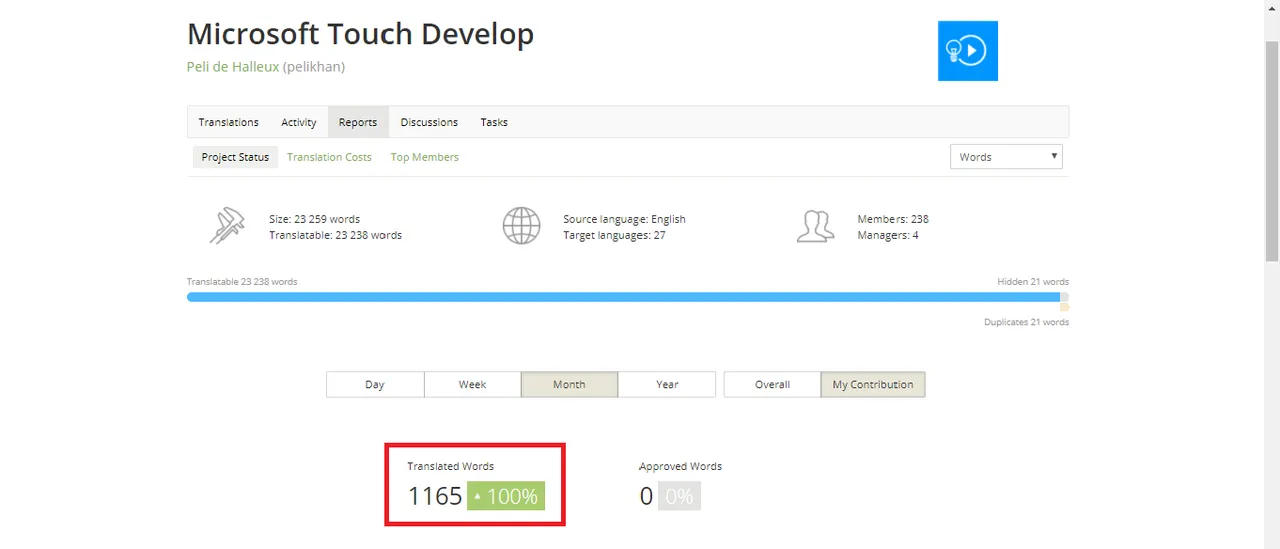The height and width of the screenshot is (549, 1280).
Task: Click the 'Target languages: 27' text
Action: pyautogui.click(x=614, y=235)
